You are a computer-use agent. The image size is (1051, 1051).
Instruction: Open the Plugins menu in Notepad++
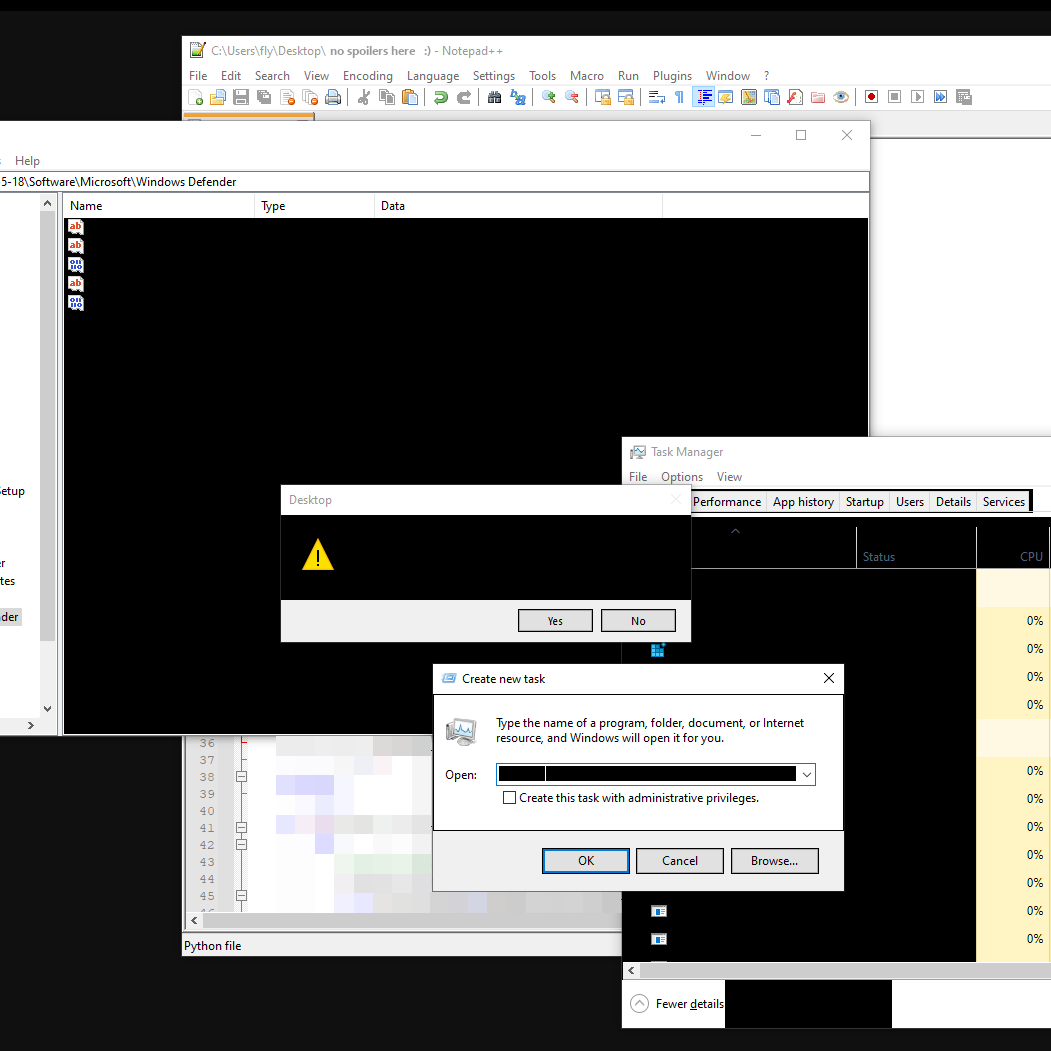(x=672, y=76)
